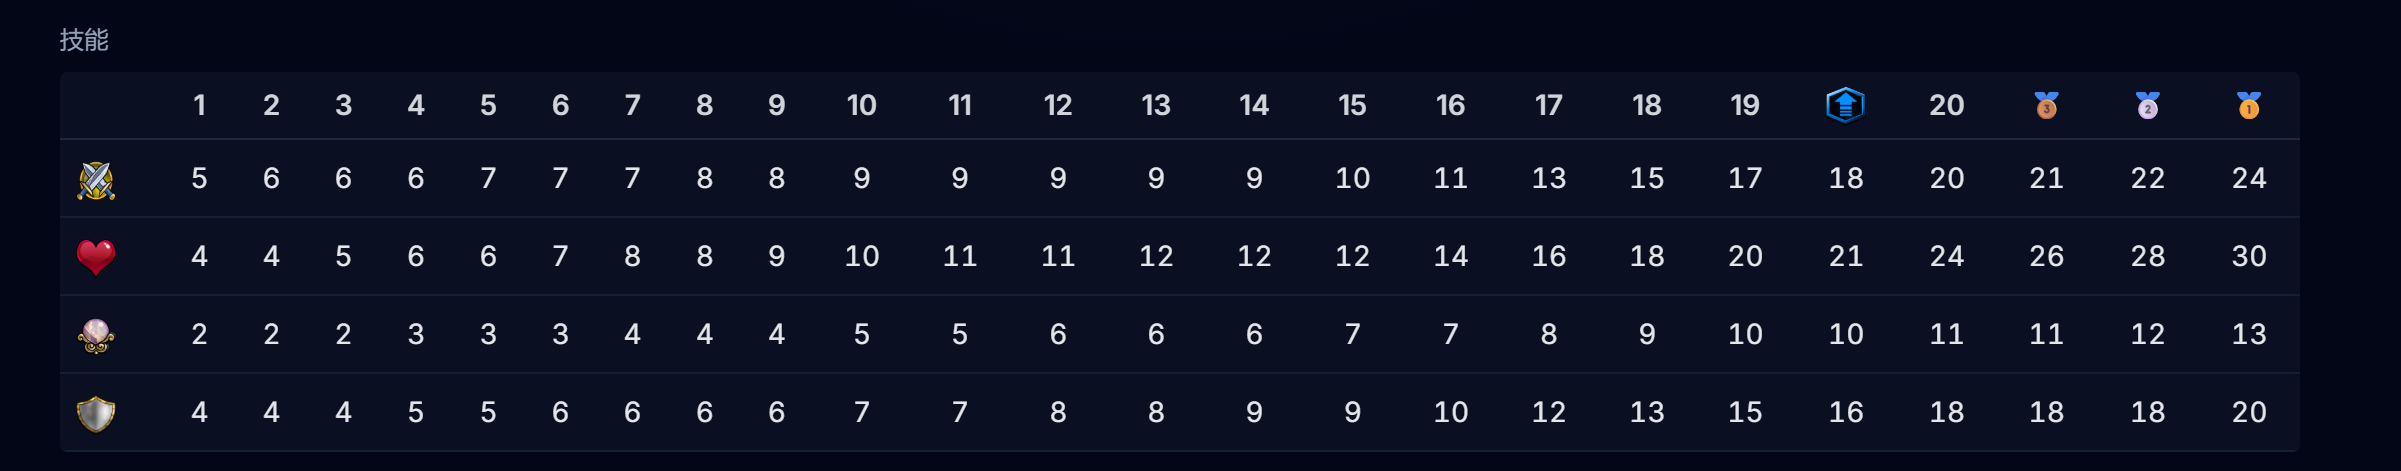Select level 19 column header
This screenshot has height=471, width=2401.
click(x=1745, y=105)
